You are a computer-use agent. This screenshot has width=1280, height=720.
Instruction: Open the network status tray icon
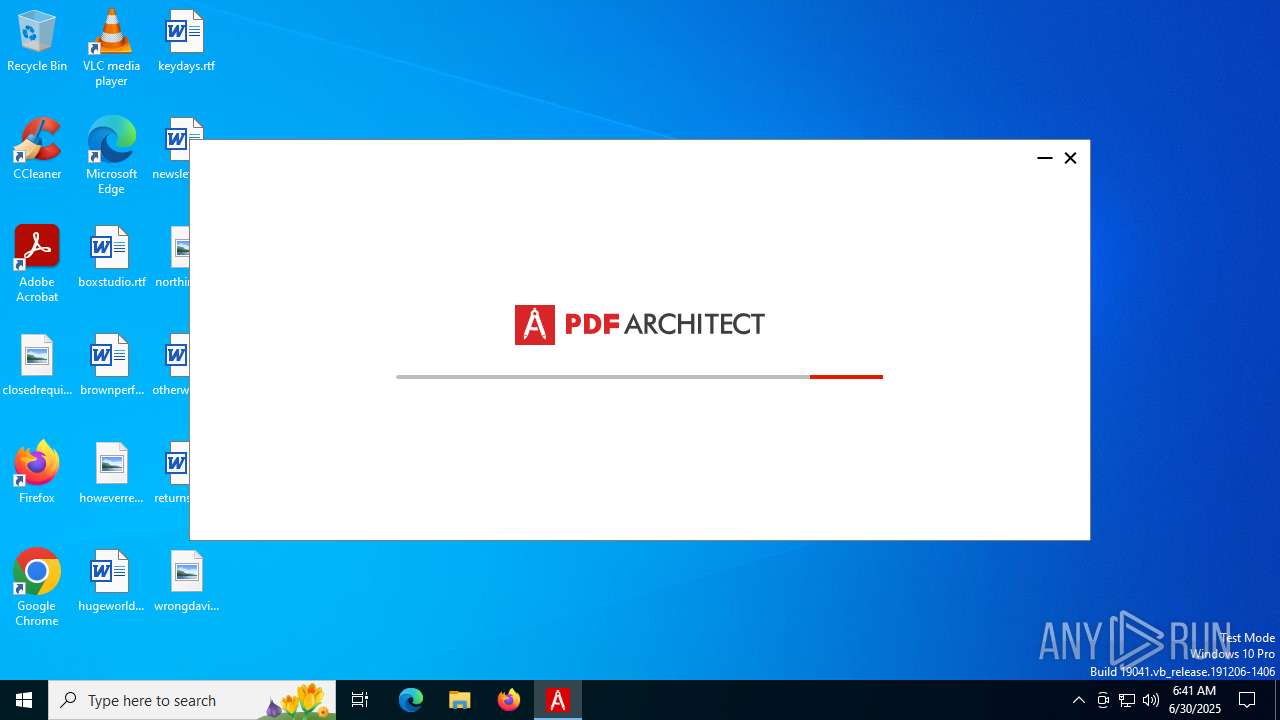point(1127,700)
